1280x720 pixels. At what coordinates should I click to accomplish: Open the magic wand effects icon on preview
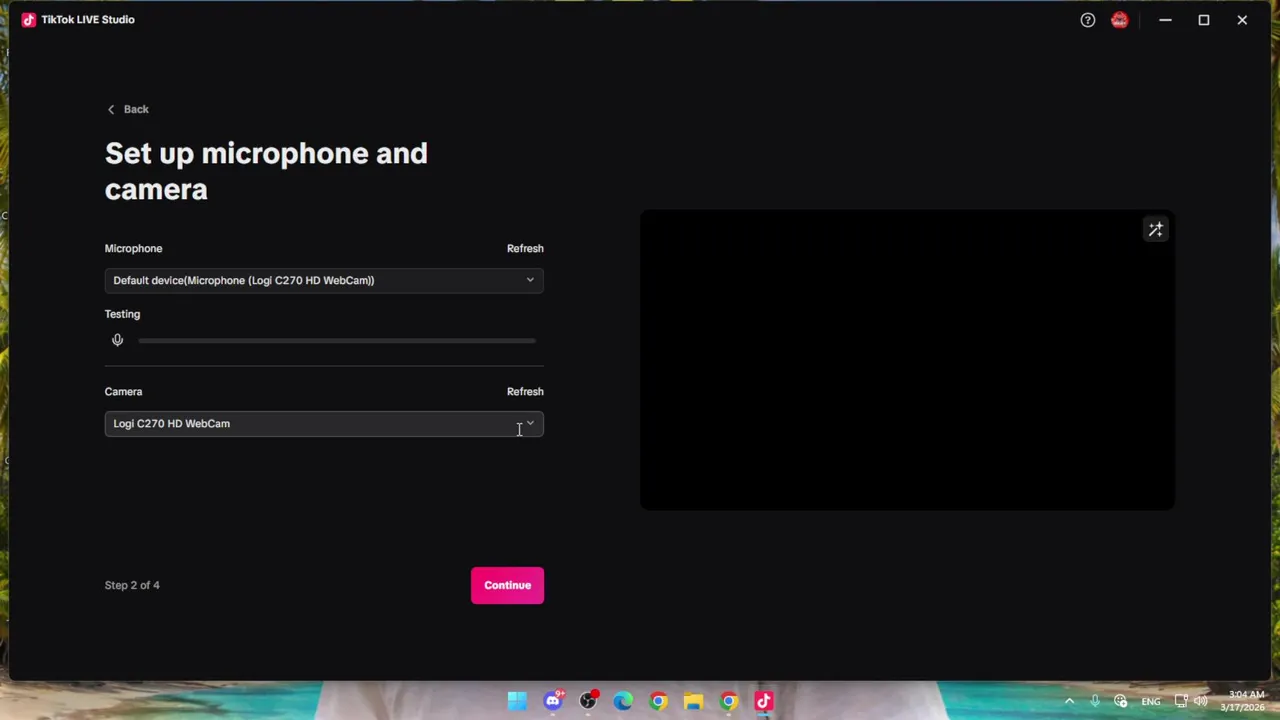pyautogui.click(x=1155, y=230)
